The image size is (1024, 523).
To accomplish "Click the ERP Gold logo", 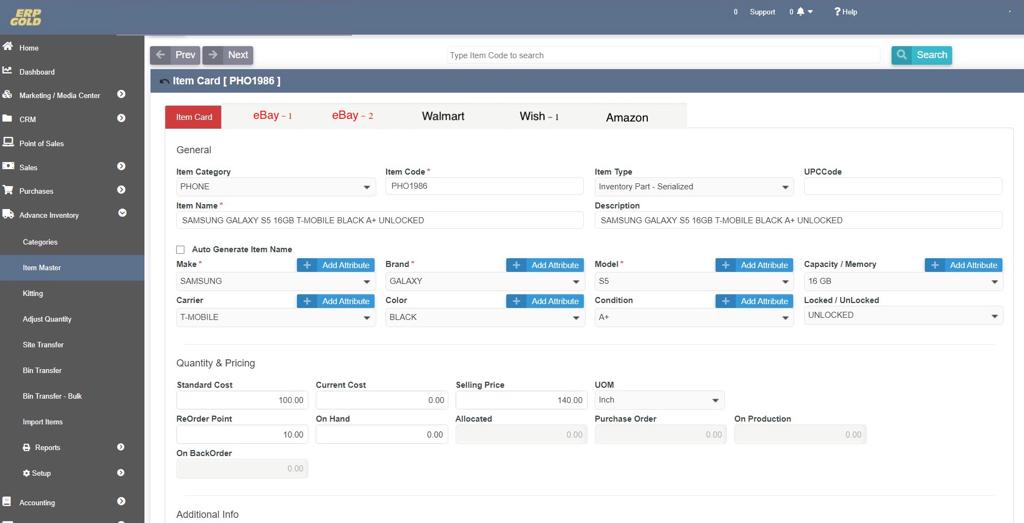I will click(25, 16).
